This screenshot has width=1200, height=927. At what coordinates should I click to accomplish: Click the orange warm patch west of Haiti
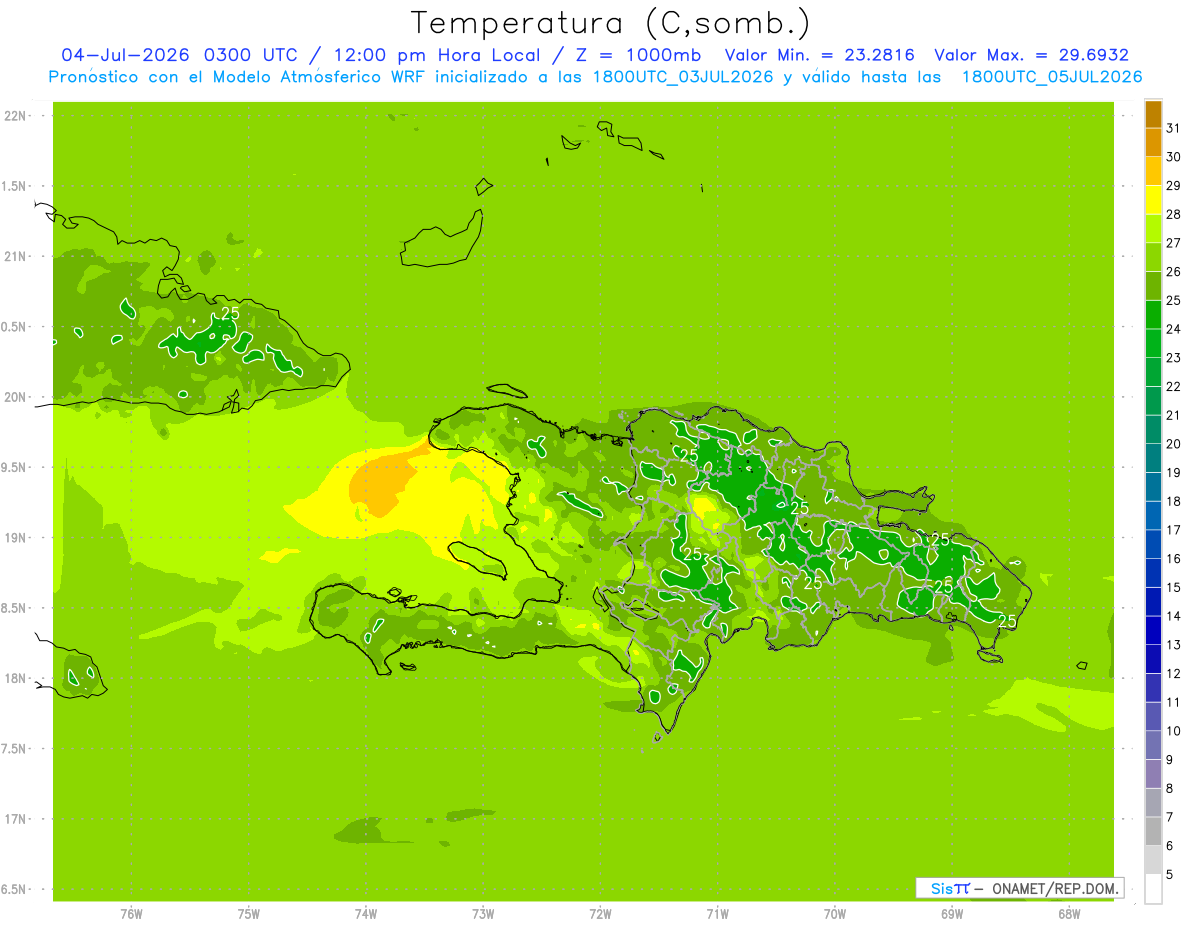[383, 482]
